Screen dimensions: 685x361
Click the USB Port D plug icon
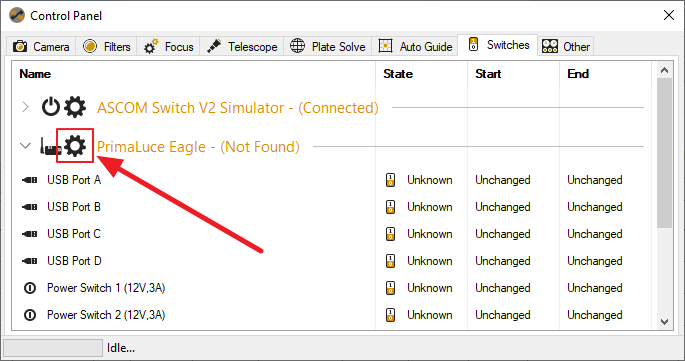(x=30, y=261)
